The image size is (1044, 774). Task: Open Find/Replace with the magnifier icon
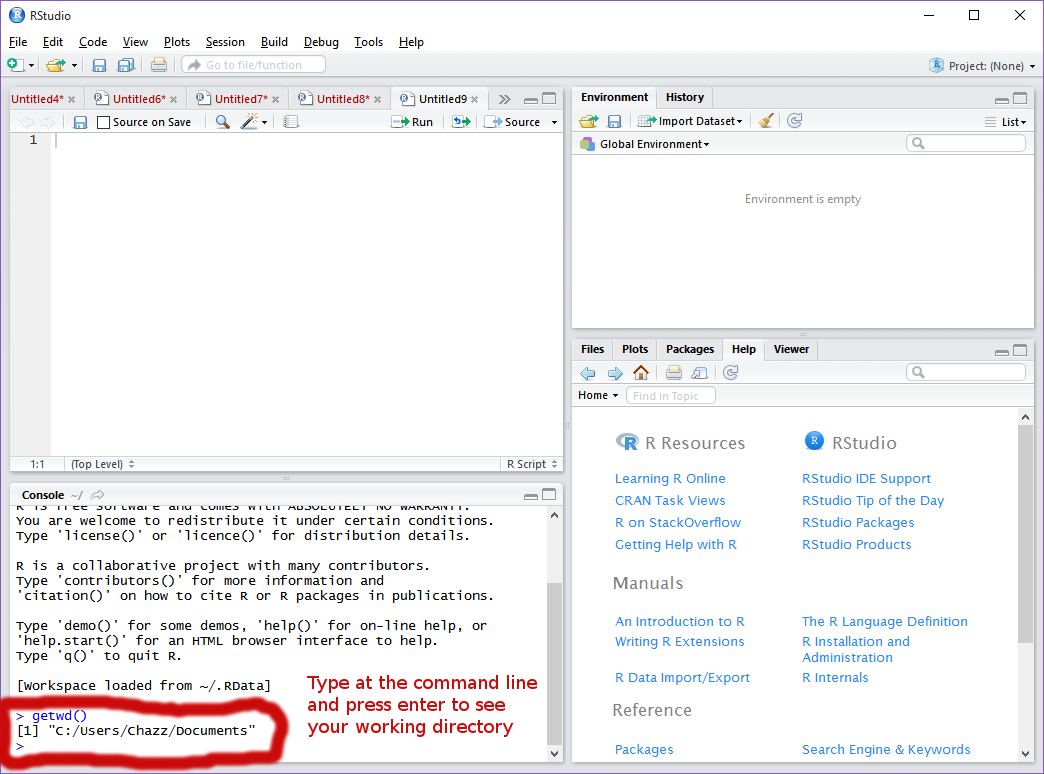[222, 122]
